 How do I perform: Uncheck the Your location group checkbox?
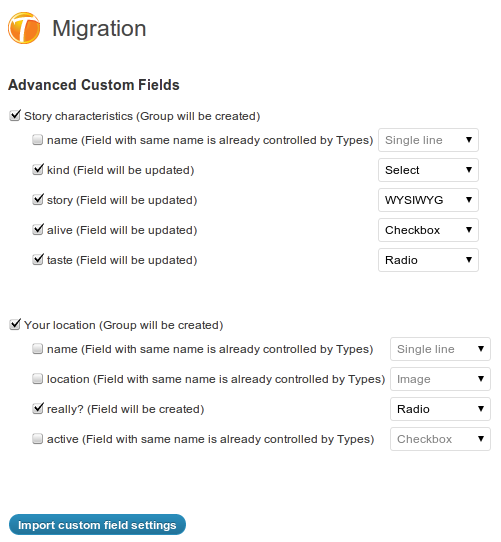(x=15, y=325)
